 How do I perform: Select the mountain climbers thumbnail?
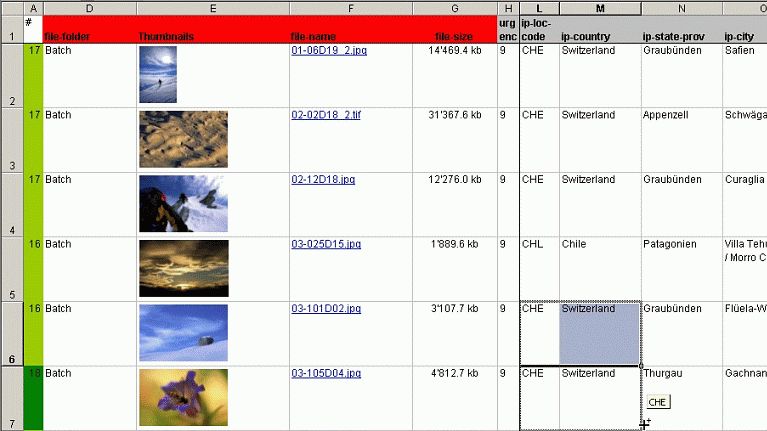click(183, 203)
